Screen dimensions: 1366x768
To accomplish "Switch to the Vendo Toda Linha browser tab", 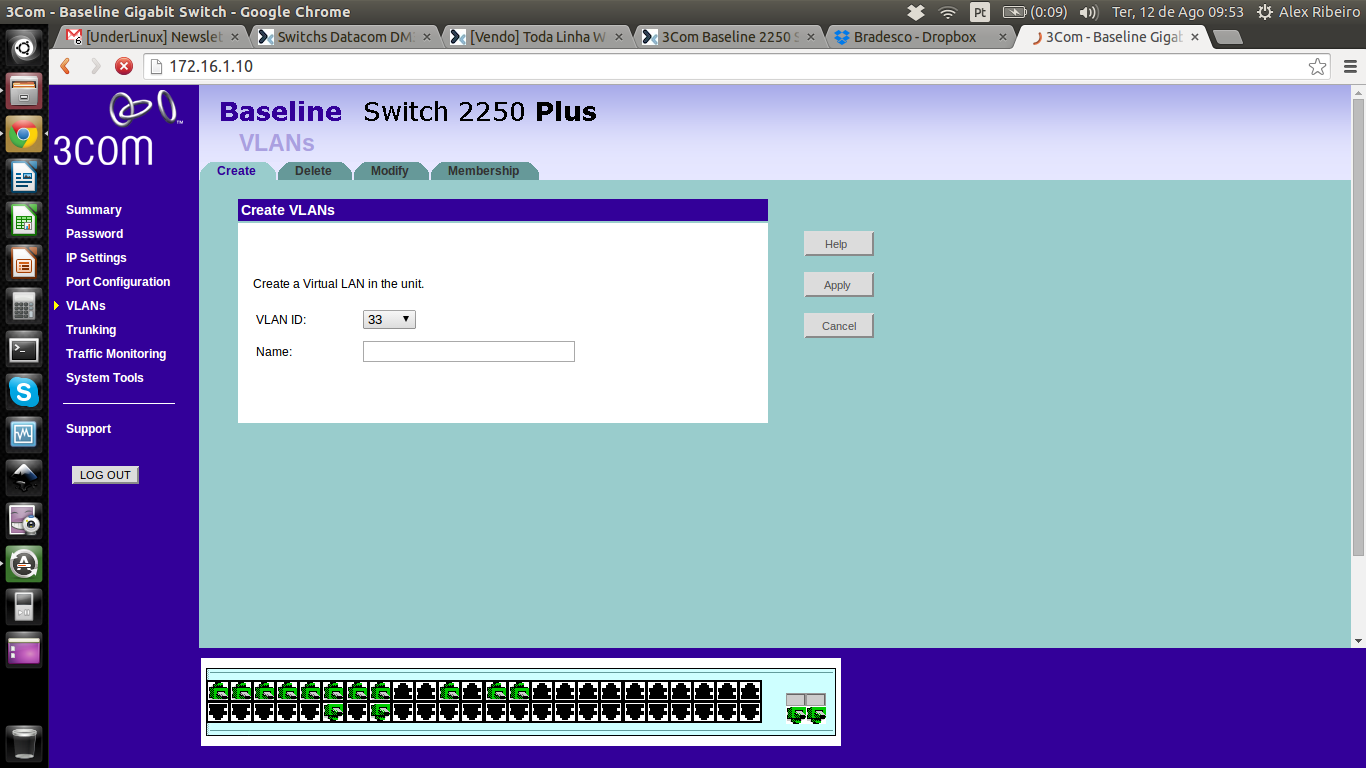I will coord(538,37).
